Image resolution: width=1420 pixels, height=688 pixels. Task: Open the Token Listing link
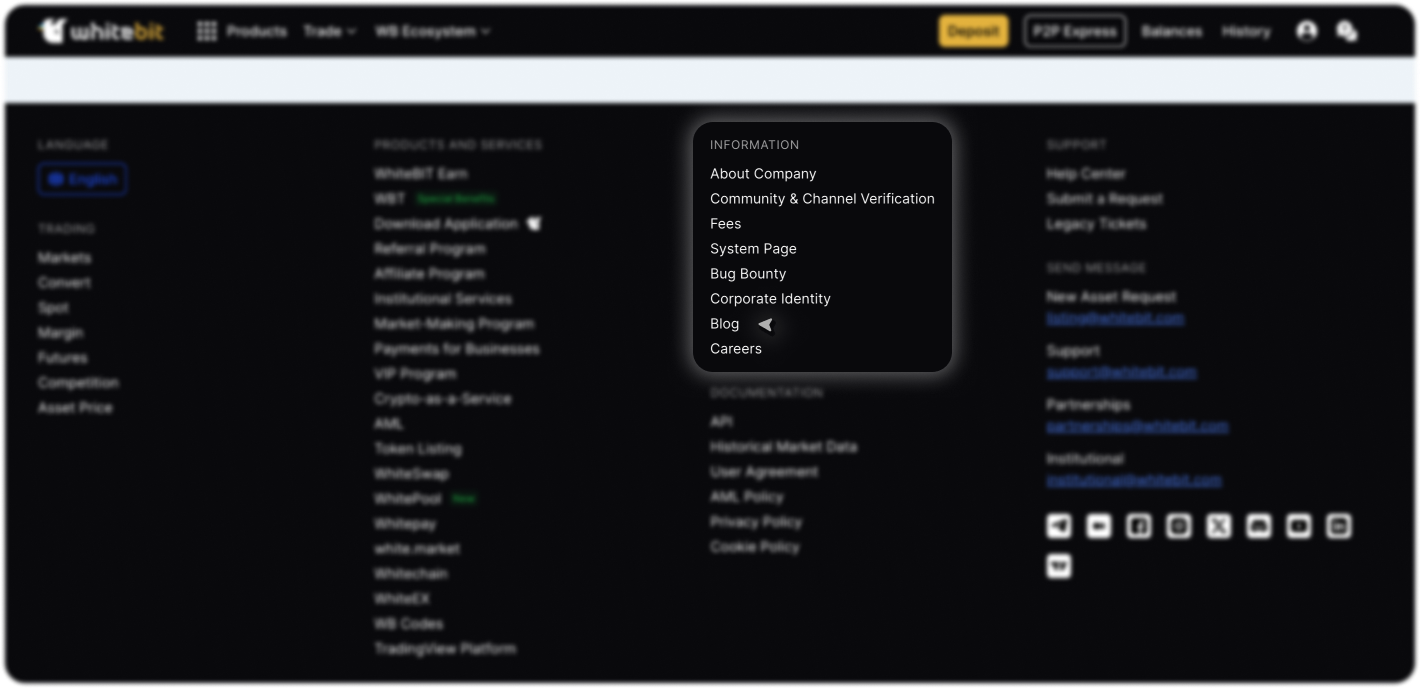point(418,449)
